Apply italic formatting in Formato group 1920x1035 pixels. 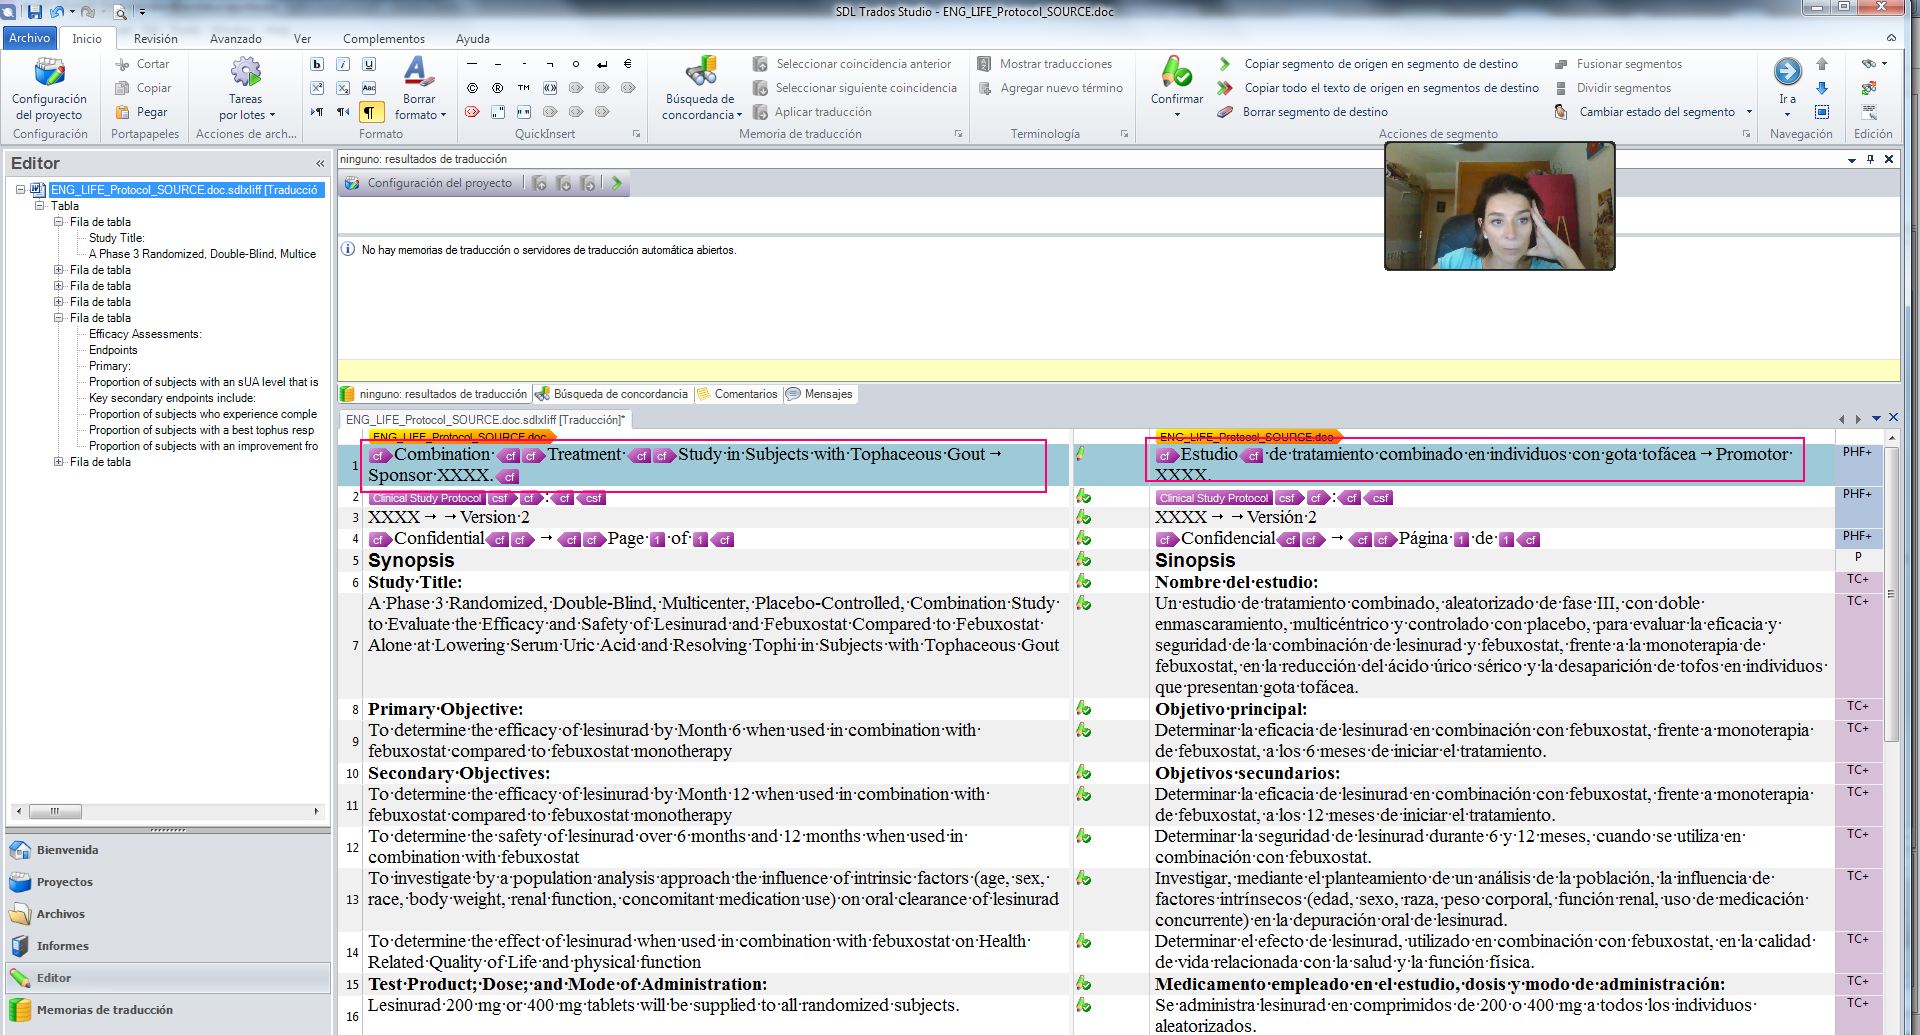coord(343,64)
